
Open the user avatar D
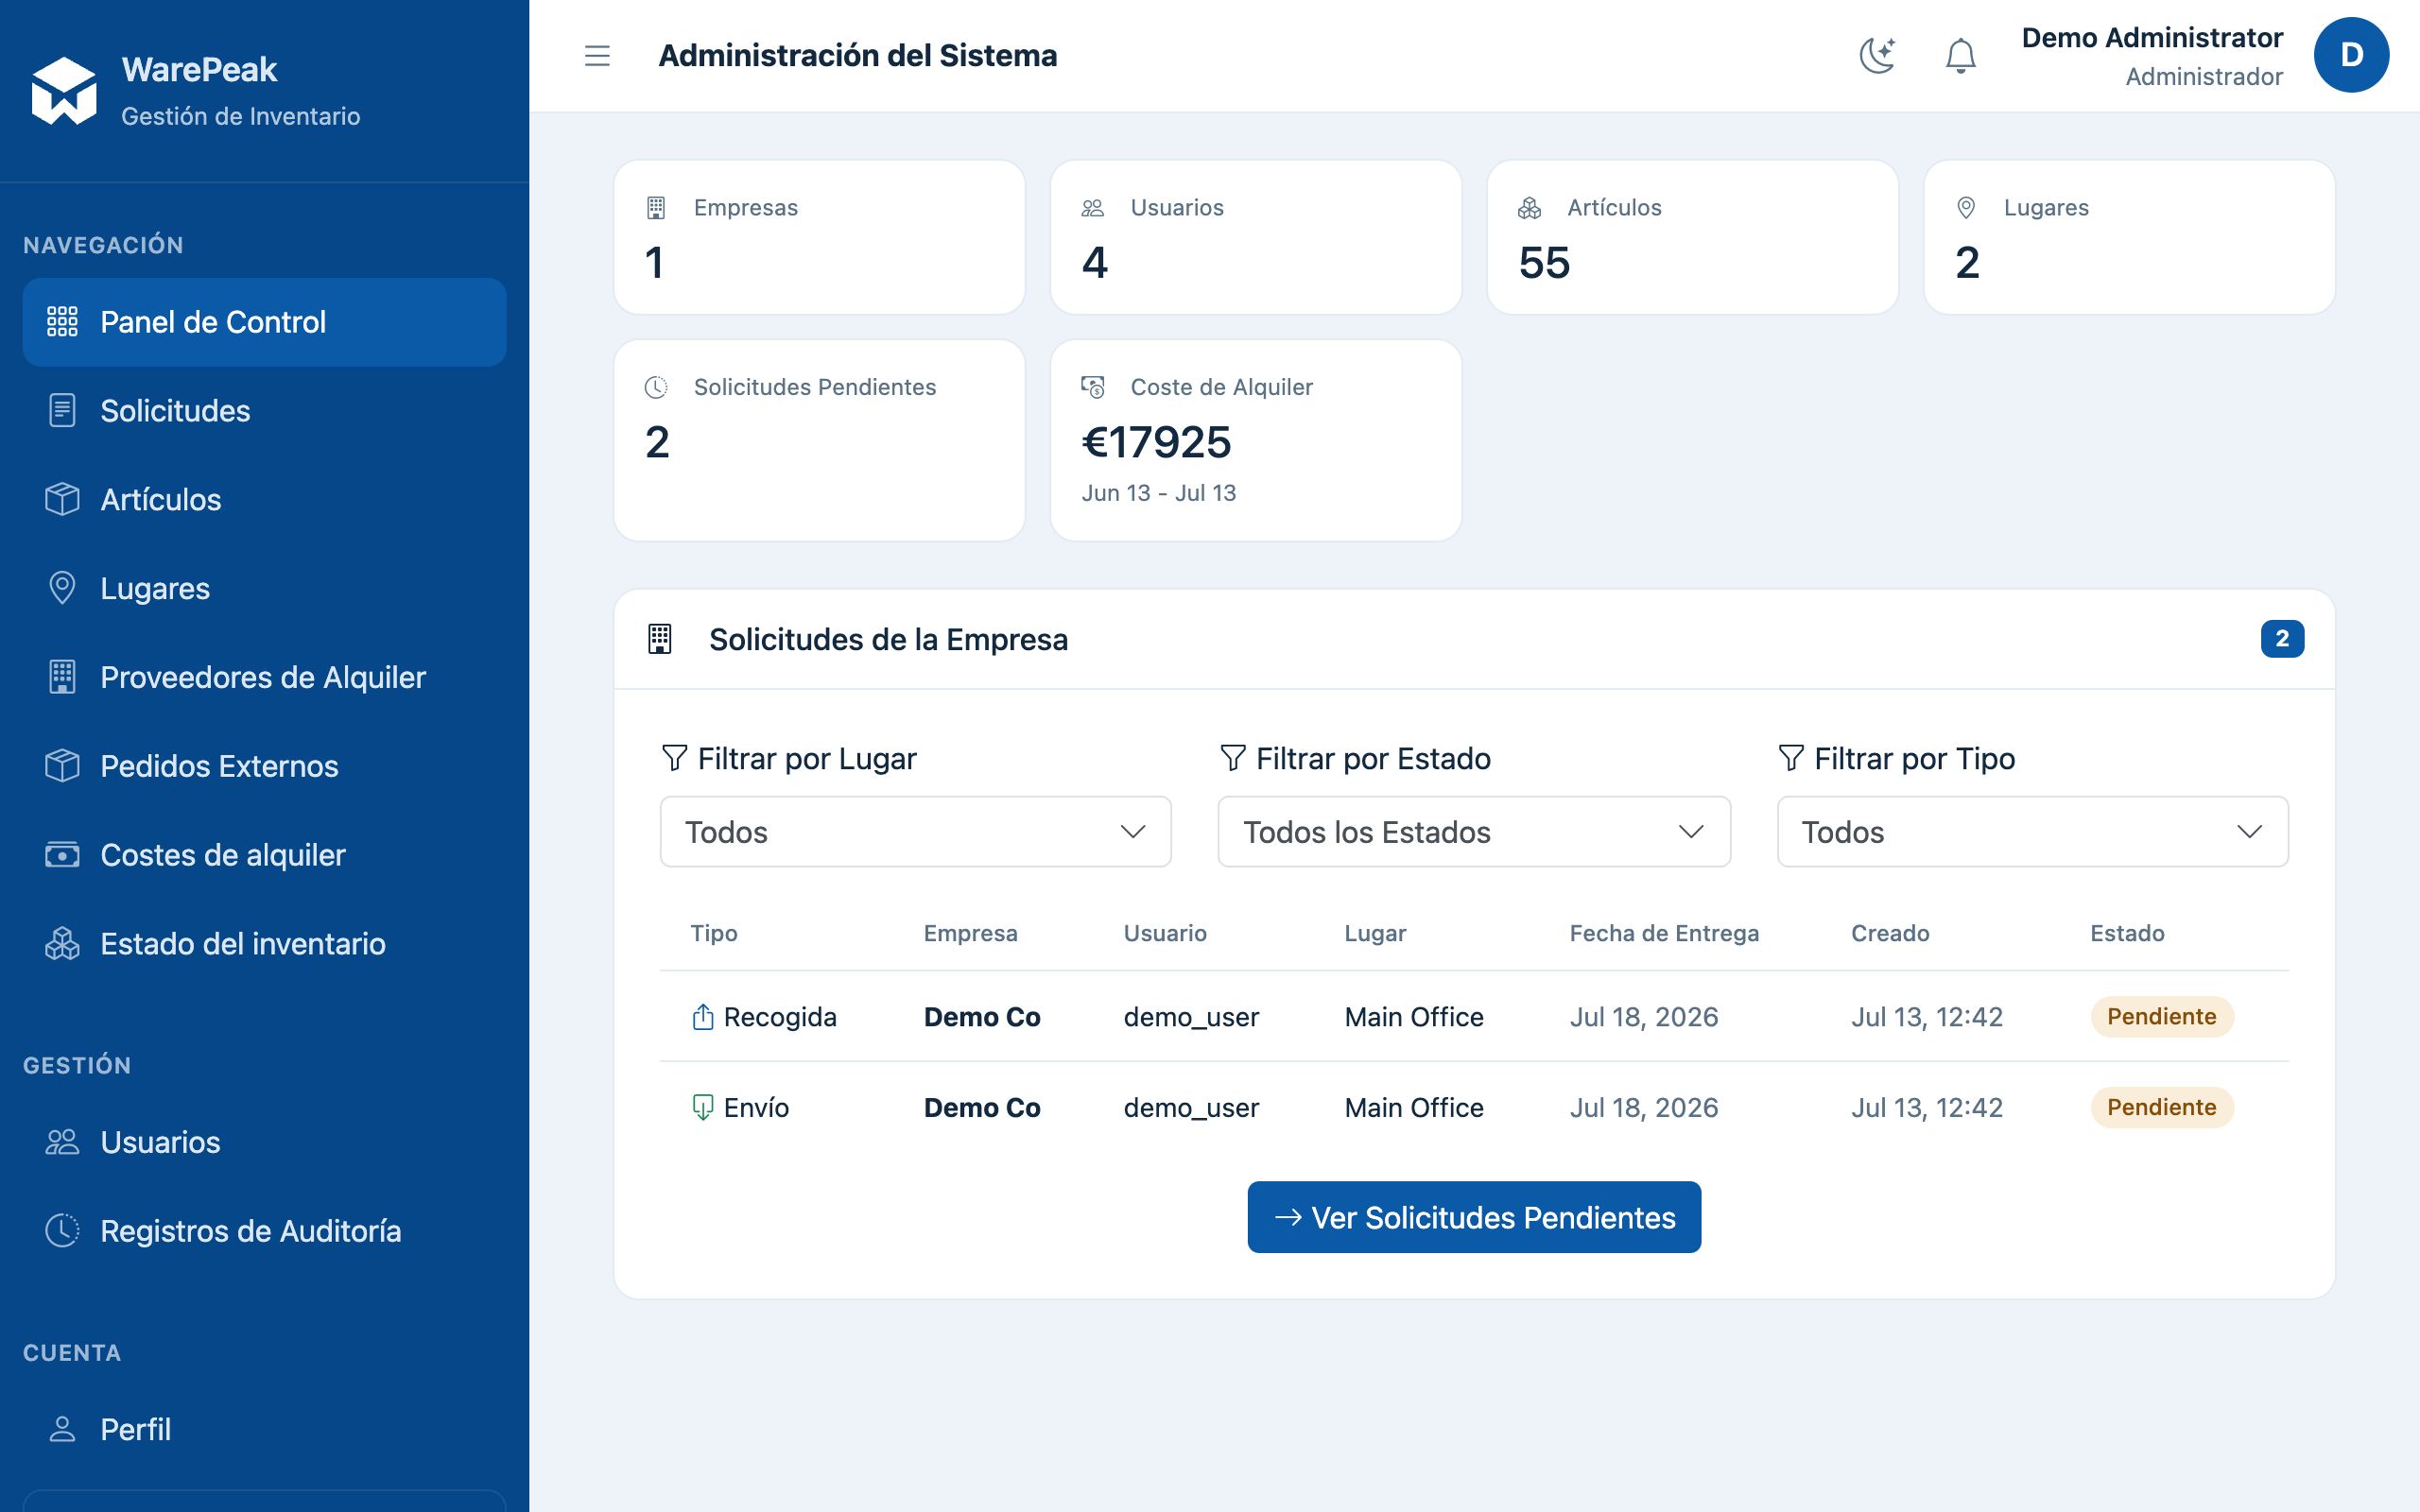tap(2351, 55)
